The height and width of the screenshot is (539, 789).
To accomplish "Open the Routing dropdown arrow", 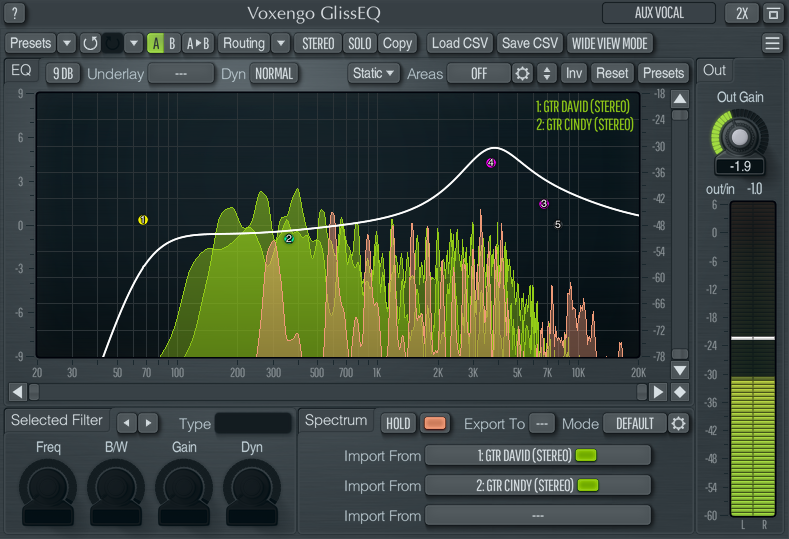I will [x=281, y=43].
